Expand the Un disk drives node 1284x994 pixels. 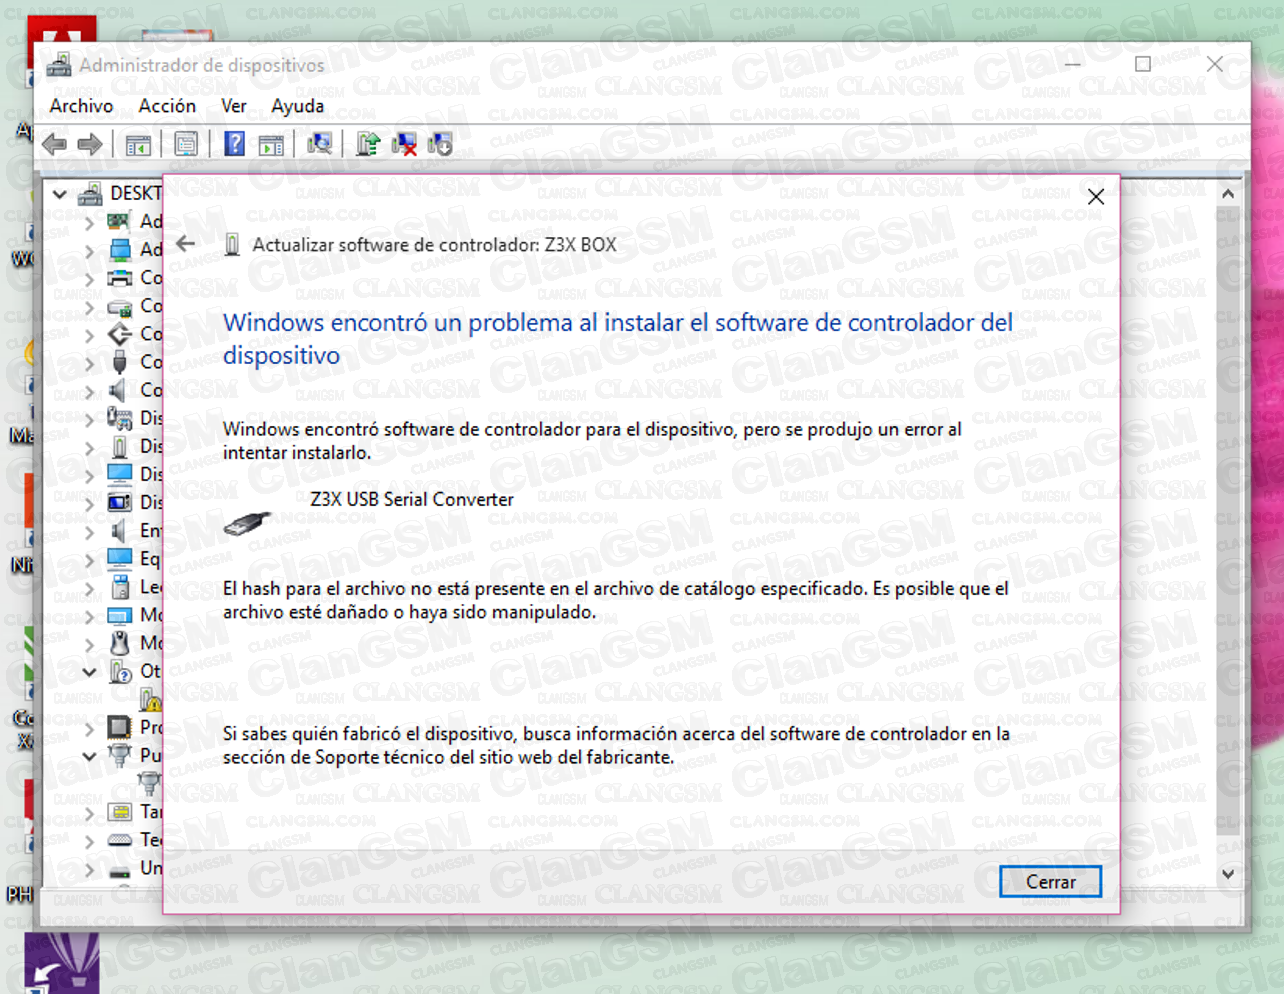pyautogui.click(x=89, y=868)
